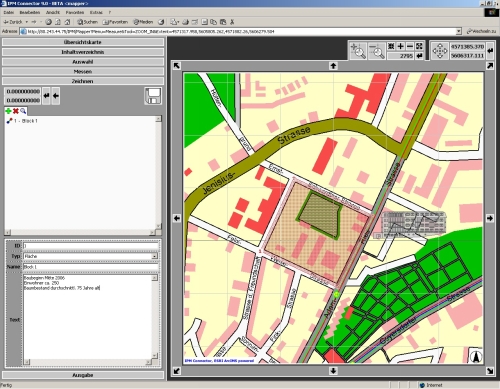This screenshot has width=500, height=389.
Task: Click the Wechseln zu button
Action: [481, 31]
